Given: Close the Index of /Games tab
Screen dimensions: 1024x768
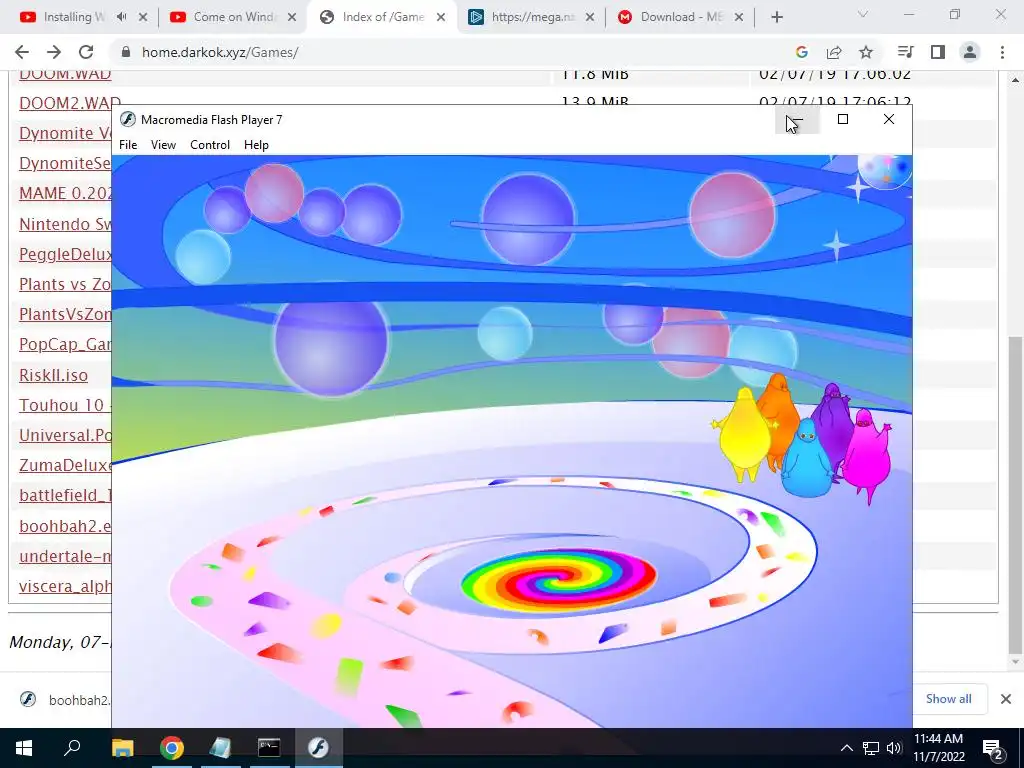Looking at the screenshot, I should [x=441, y=17].
